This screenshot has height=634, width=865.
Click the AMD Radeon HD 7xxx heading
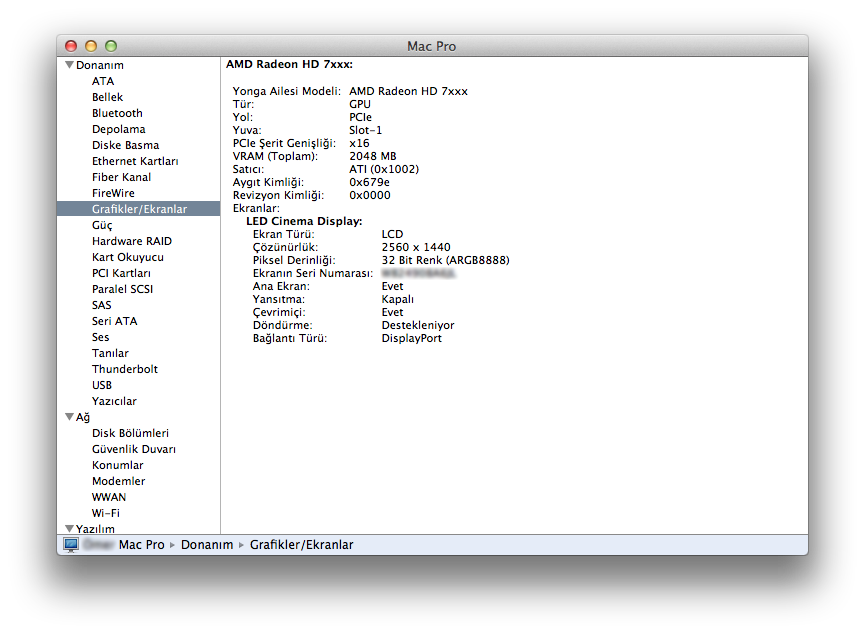click(x=289, y=65)
